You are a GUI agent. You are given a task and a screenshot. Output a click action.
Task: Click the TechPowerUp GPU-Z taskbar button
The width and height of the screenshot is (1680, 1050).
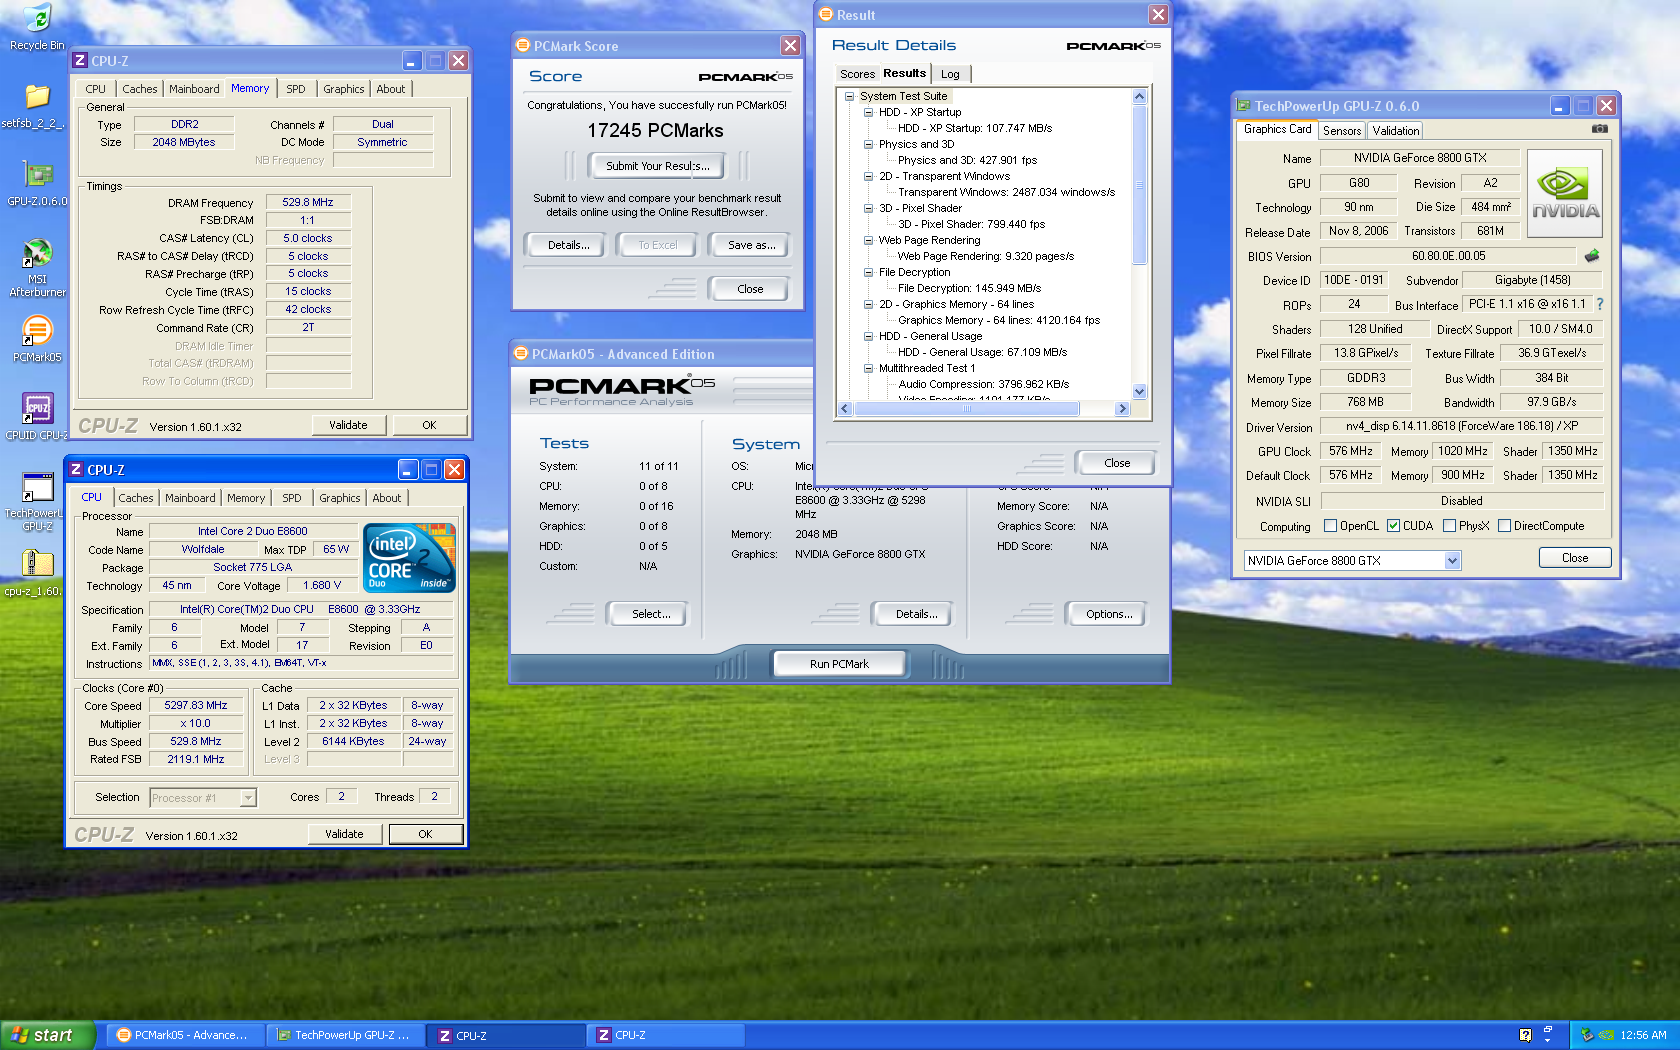tap(345, 1035)
